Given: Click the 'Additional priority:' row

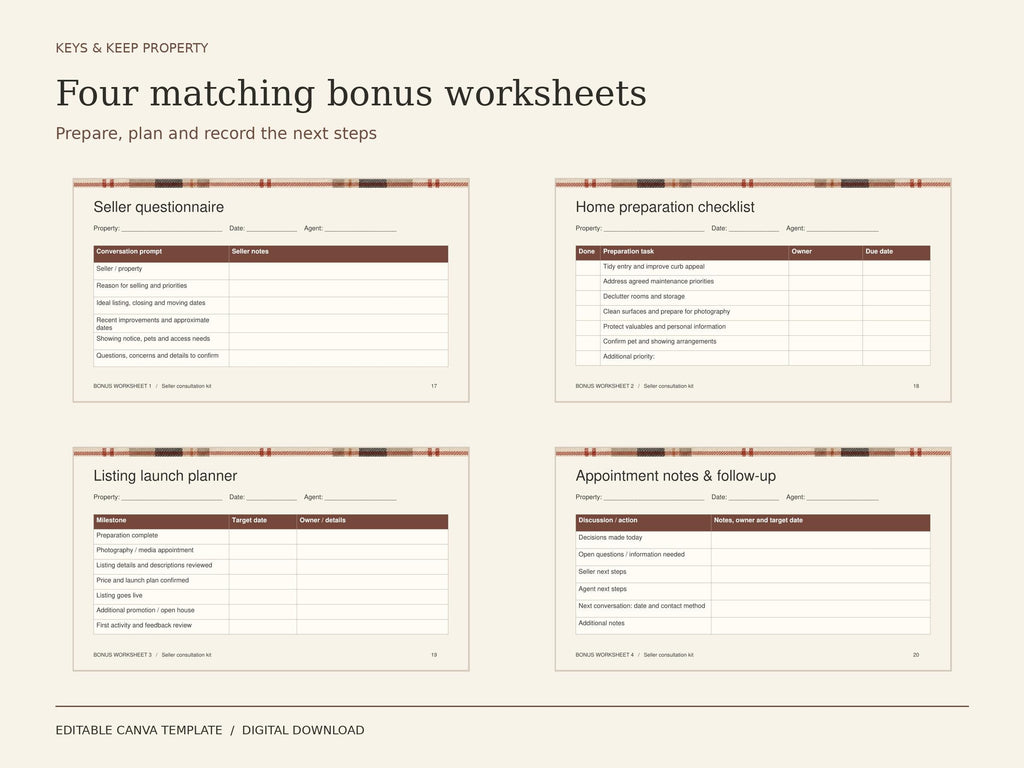Looking at the screenshot, I should tap(753, 357).
